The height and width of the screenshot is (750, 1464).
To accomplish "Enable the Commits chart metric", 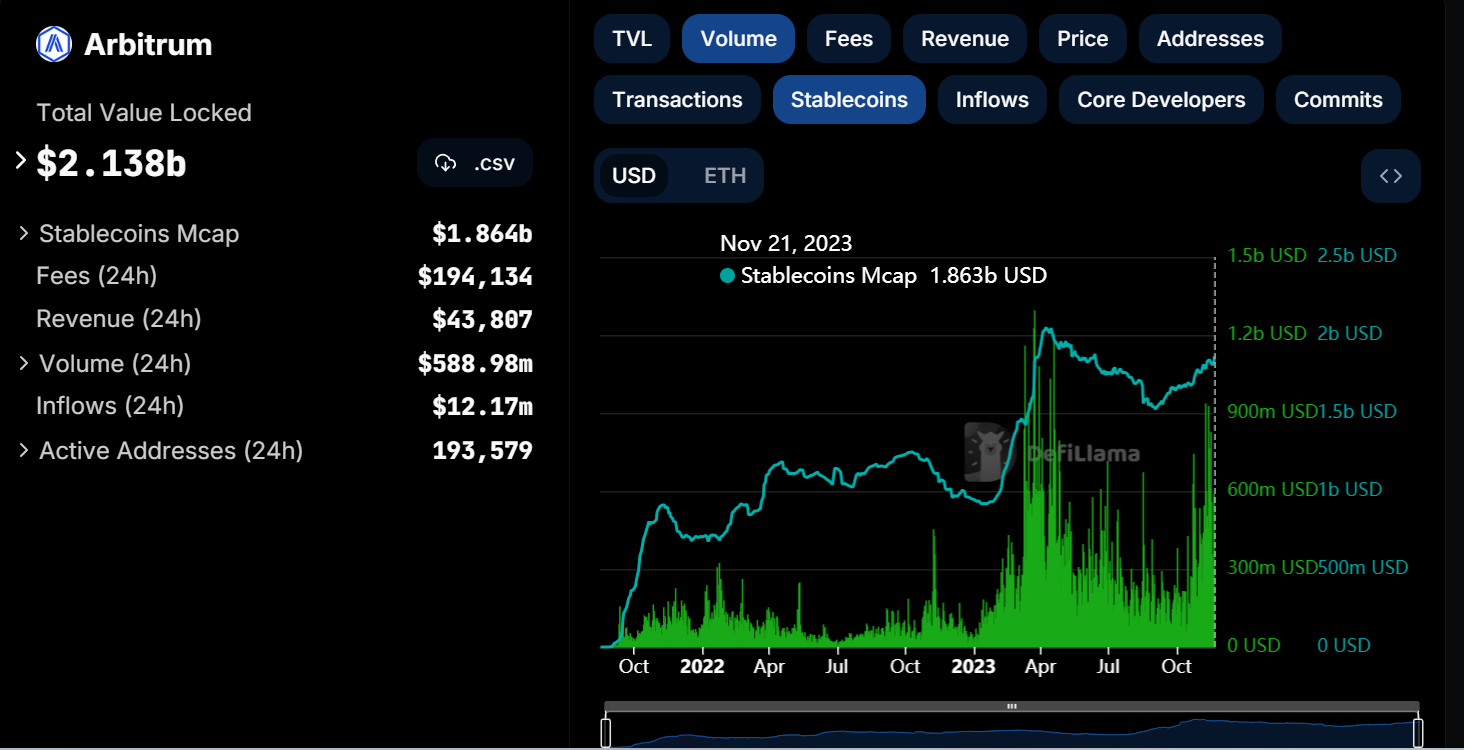I will 1338,100.
